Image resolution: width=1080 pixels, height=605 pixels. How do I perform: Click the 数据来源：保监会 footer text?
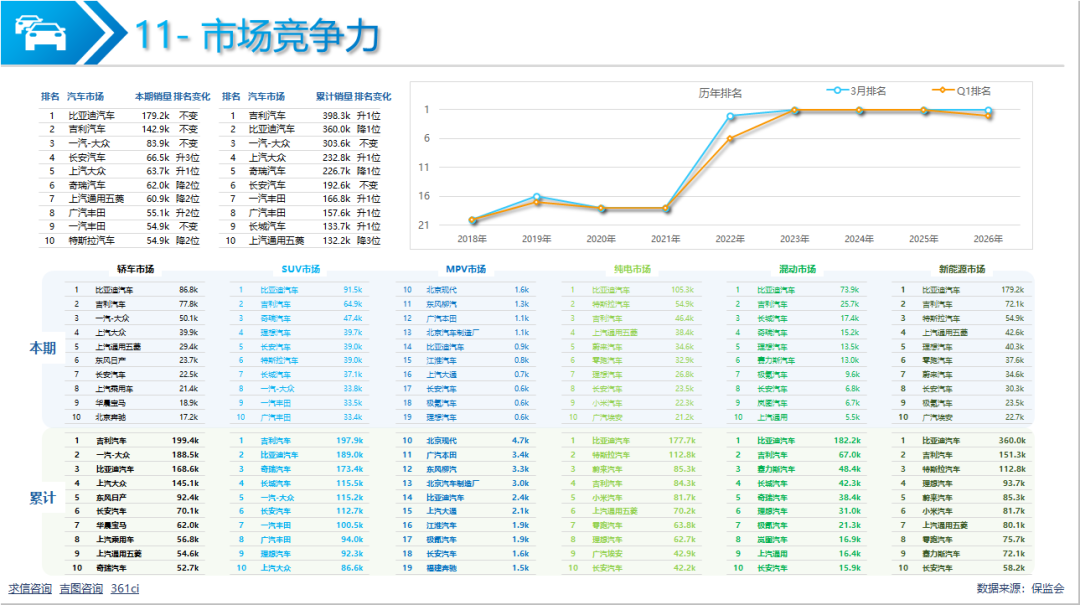pos(1020,588)
